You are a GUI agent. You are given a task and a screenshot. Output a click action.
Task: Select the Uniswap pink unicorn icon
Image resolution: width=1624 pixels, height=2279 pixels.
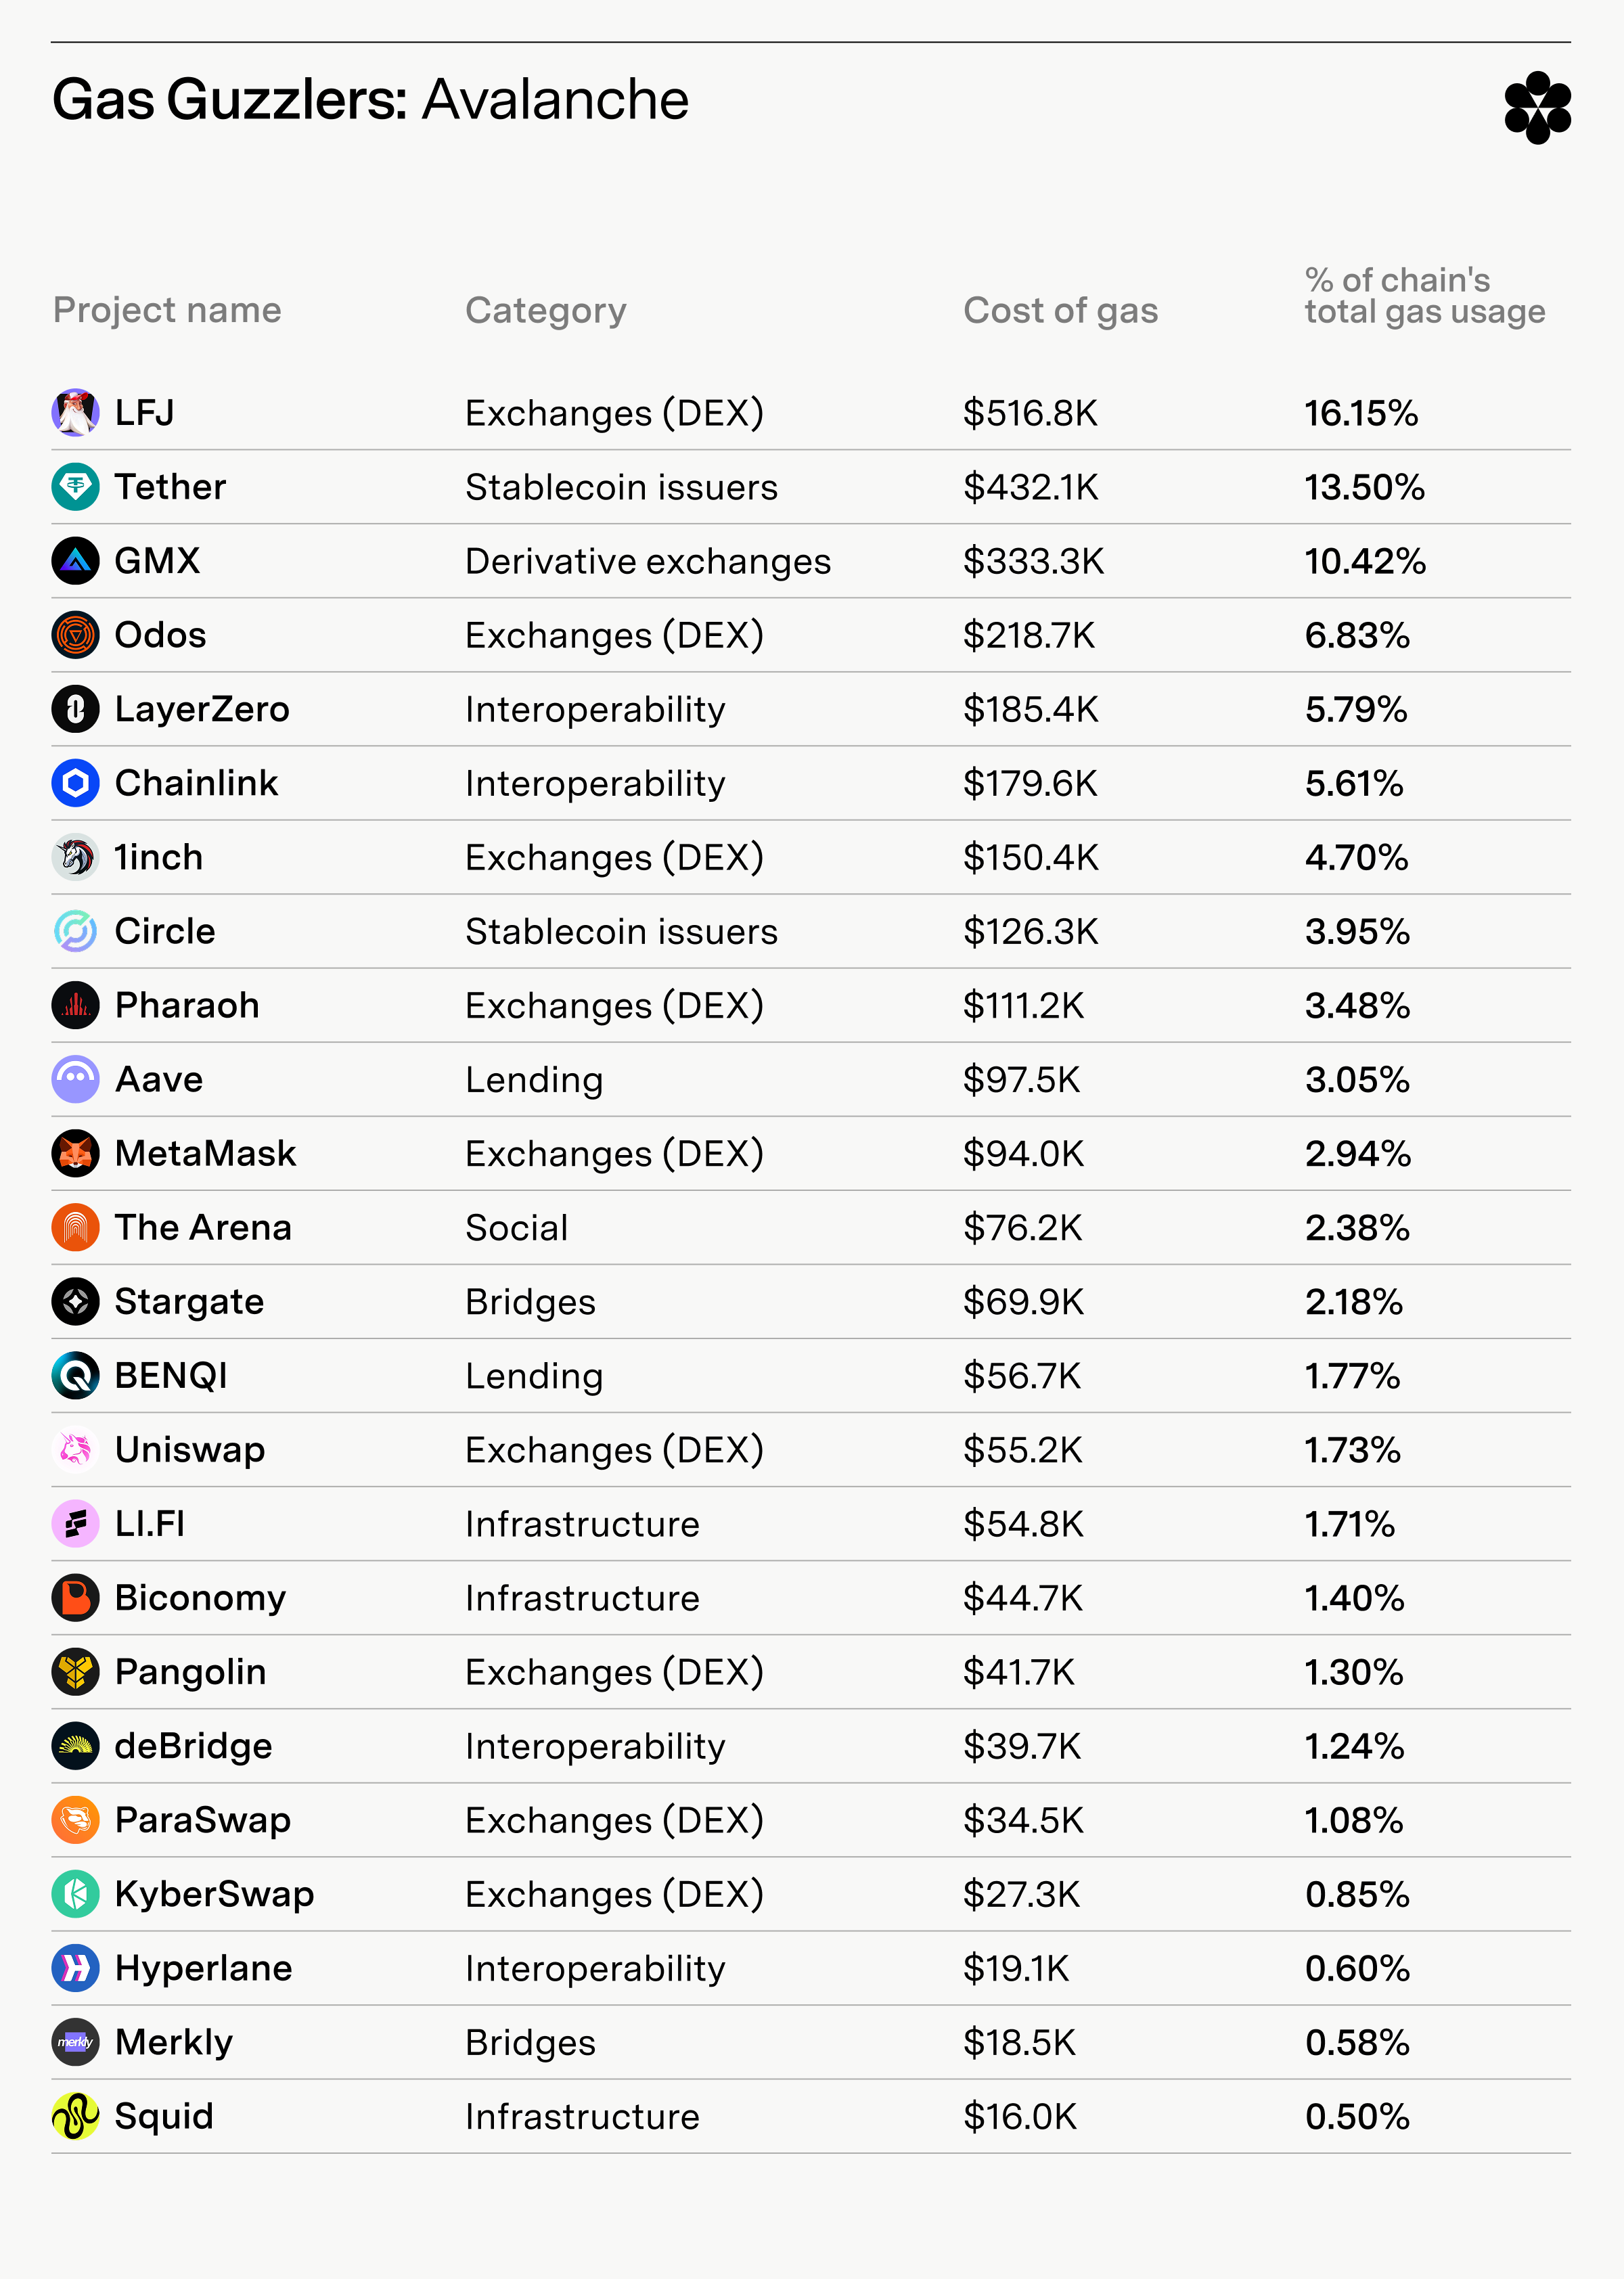click(75, 1449)
